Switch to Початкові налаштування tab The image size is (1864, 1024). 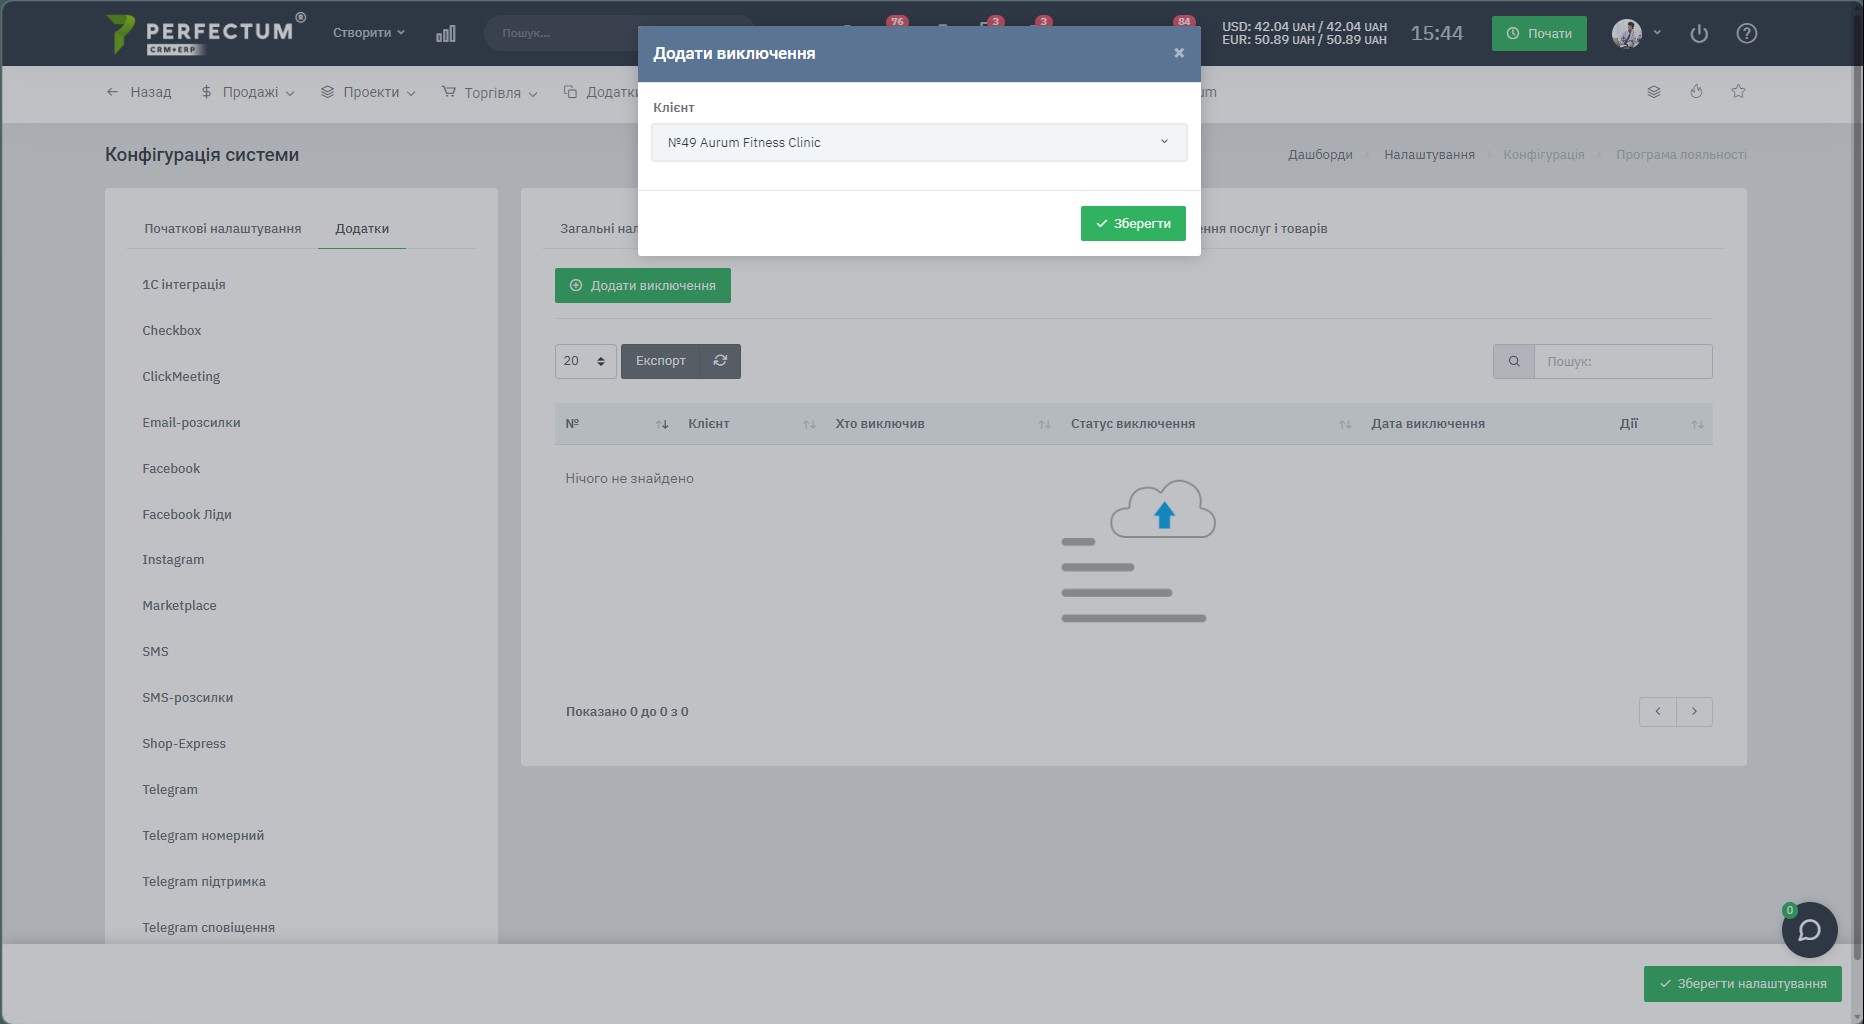pos(222,228)
